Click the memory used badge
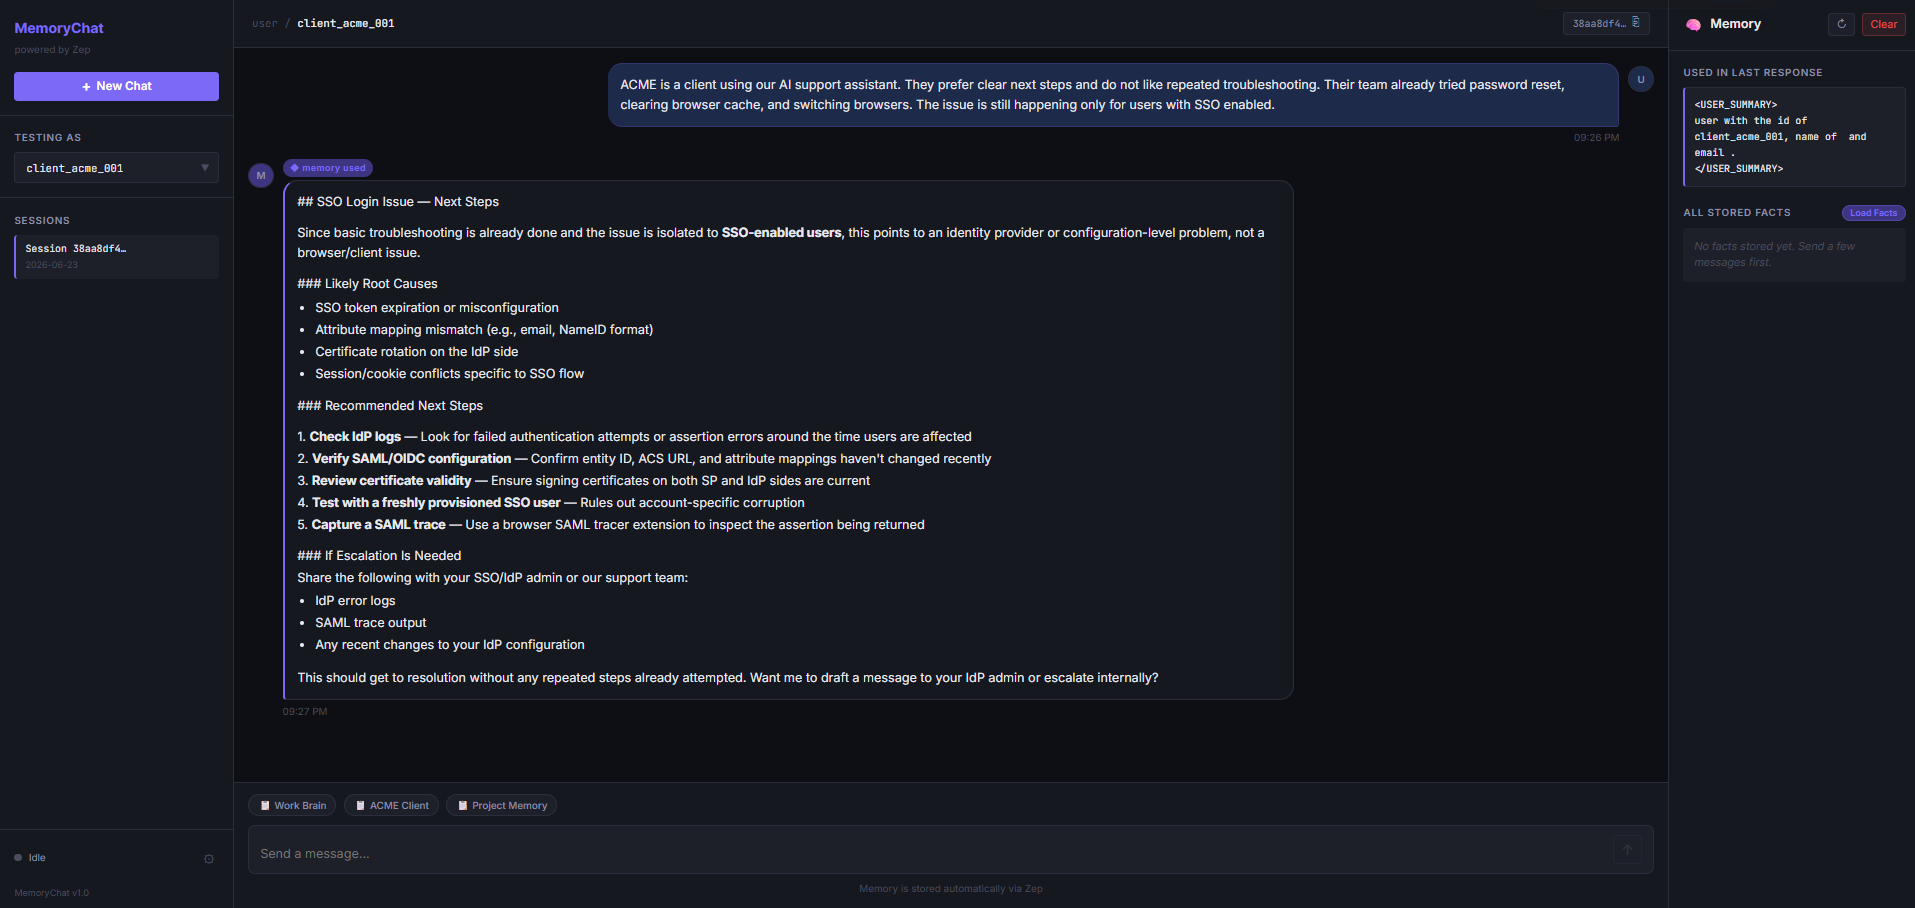 point(328,168)
